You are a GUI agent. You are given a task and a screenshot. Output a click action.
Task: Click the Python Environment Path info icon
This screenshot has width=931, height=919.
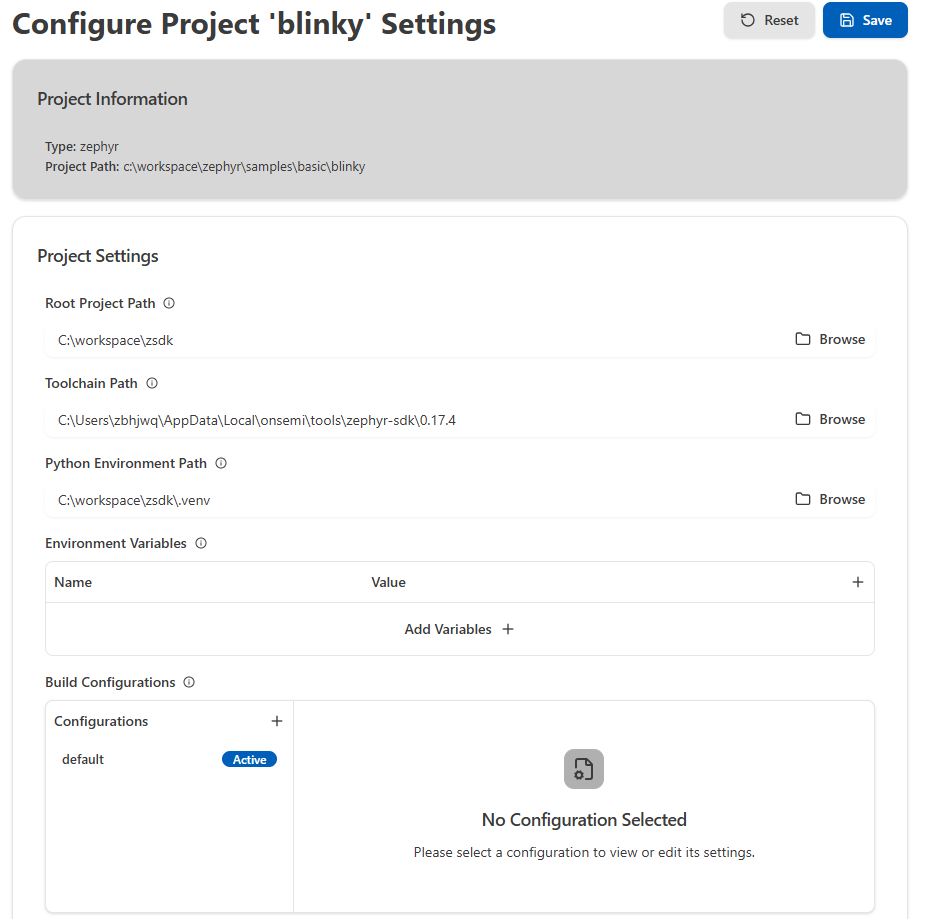pos(221,463)
